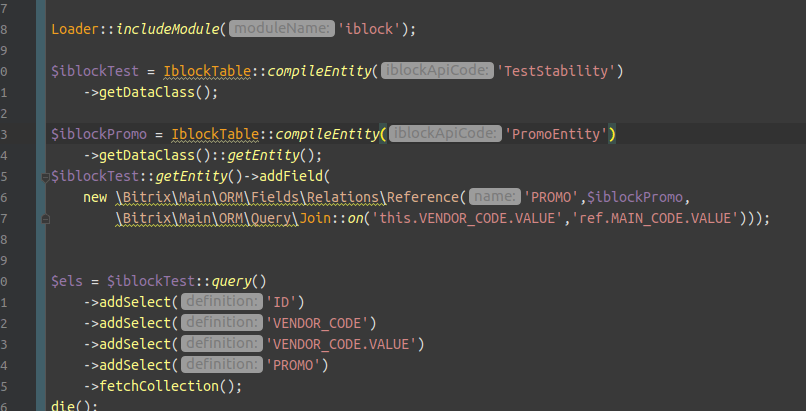Click the \Bitrix\Main\ORM\Query namespace

click(207, 219)
